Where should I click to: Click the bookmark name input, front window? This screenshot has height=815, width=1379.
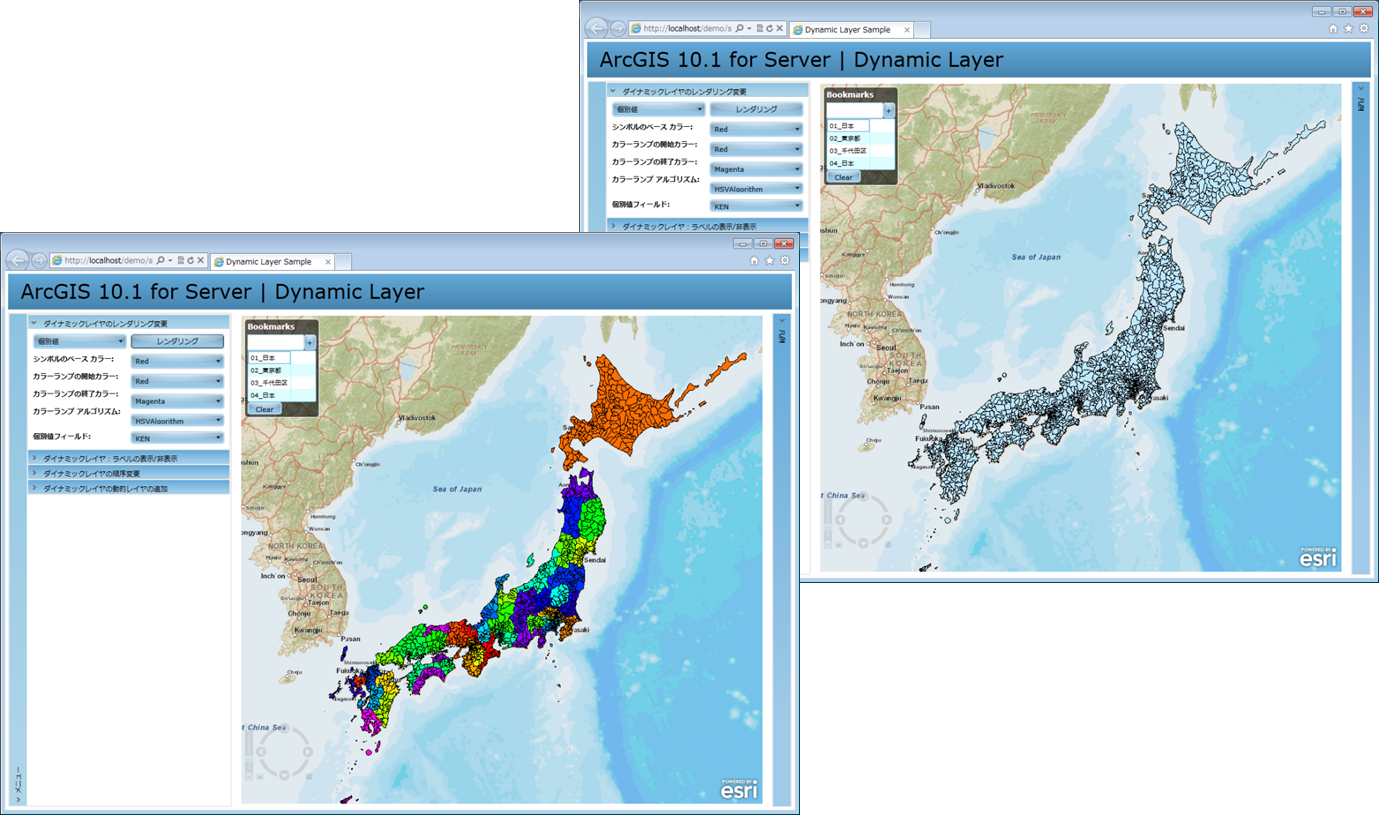pyautogui.click(x=275, y=342)
